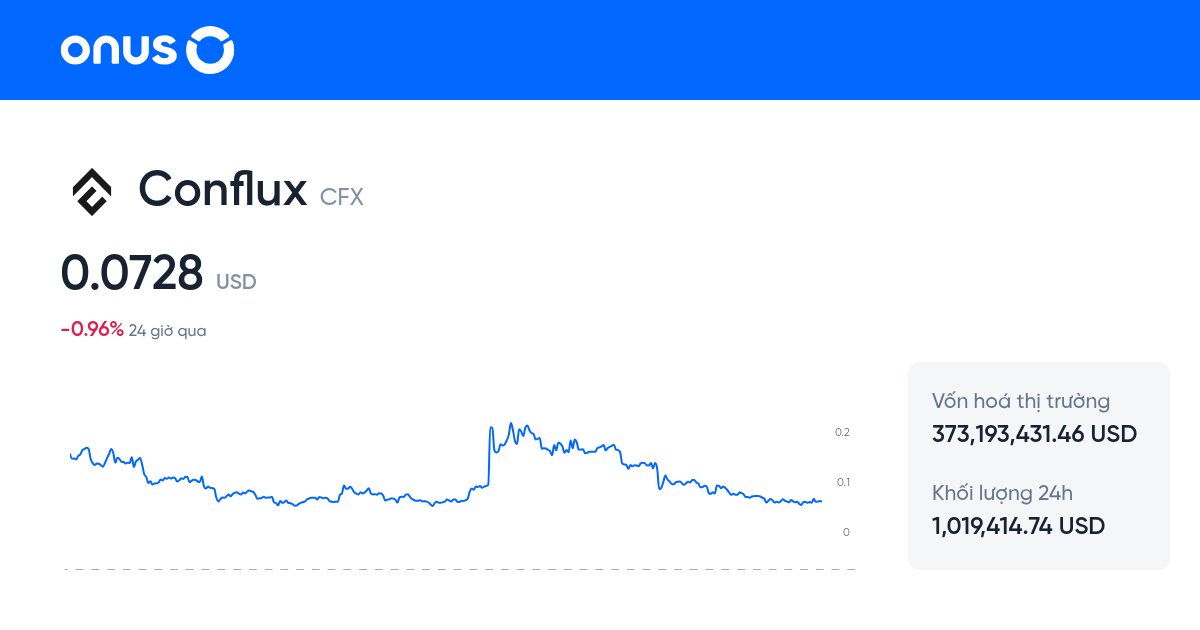Click the ONUS circular logo icon
The width and height of the screenshot is (1200, 630).
[210, 50]
